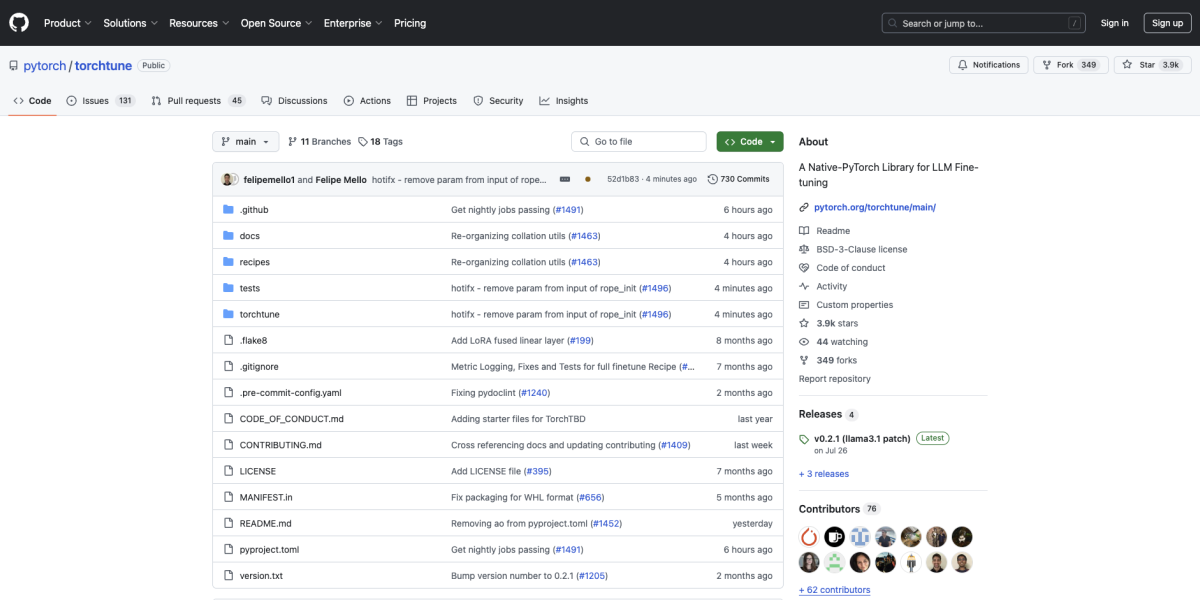The image size is (1200, 600).
Task: Open the MANIFEST.in file
Action: point(266,497)
